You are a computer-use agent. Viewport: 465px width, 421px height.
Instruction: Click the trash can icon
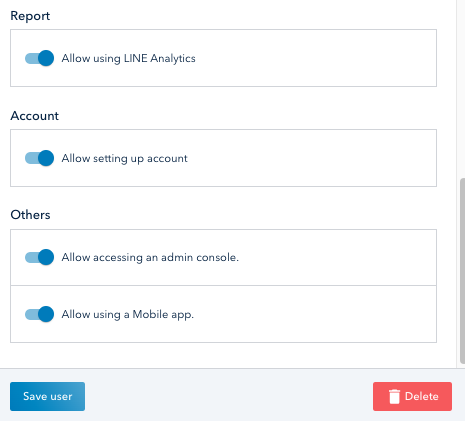tap(394, 396)
